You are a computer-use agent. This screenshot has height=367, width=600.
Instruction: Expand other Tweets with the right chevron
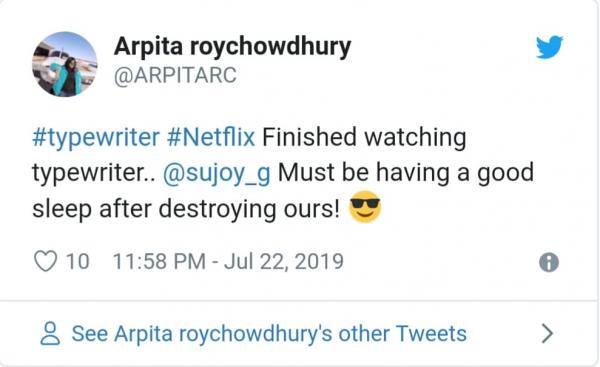(x=548, y=333)
